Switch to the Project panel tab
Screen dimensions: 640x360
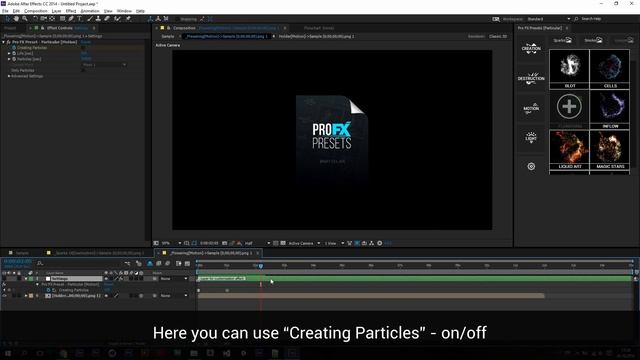coord(10,28)
